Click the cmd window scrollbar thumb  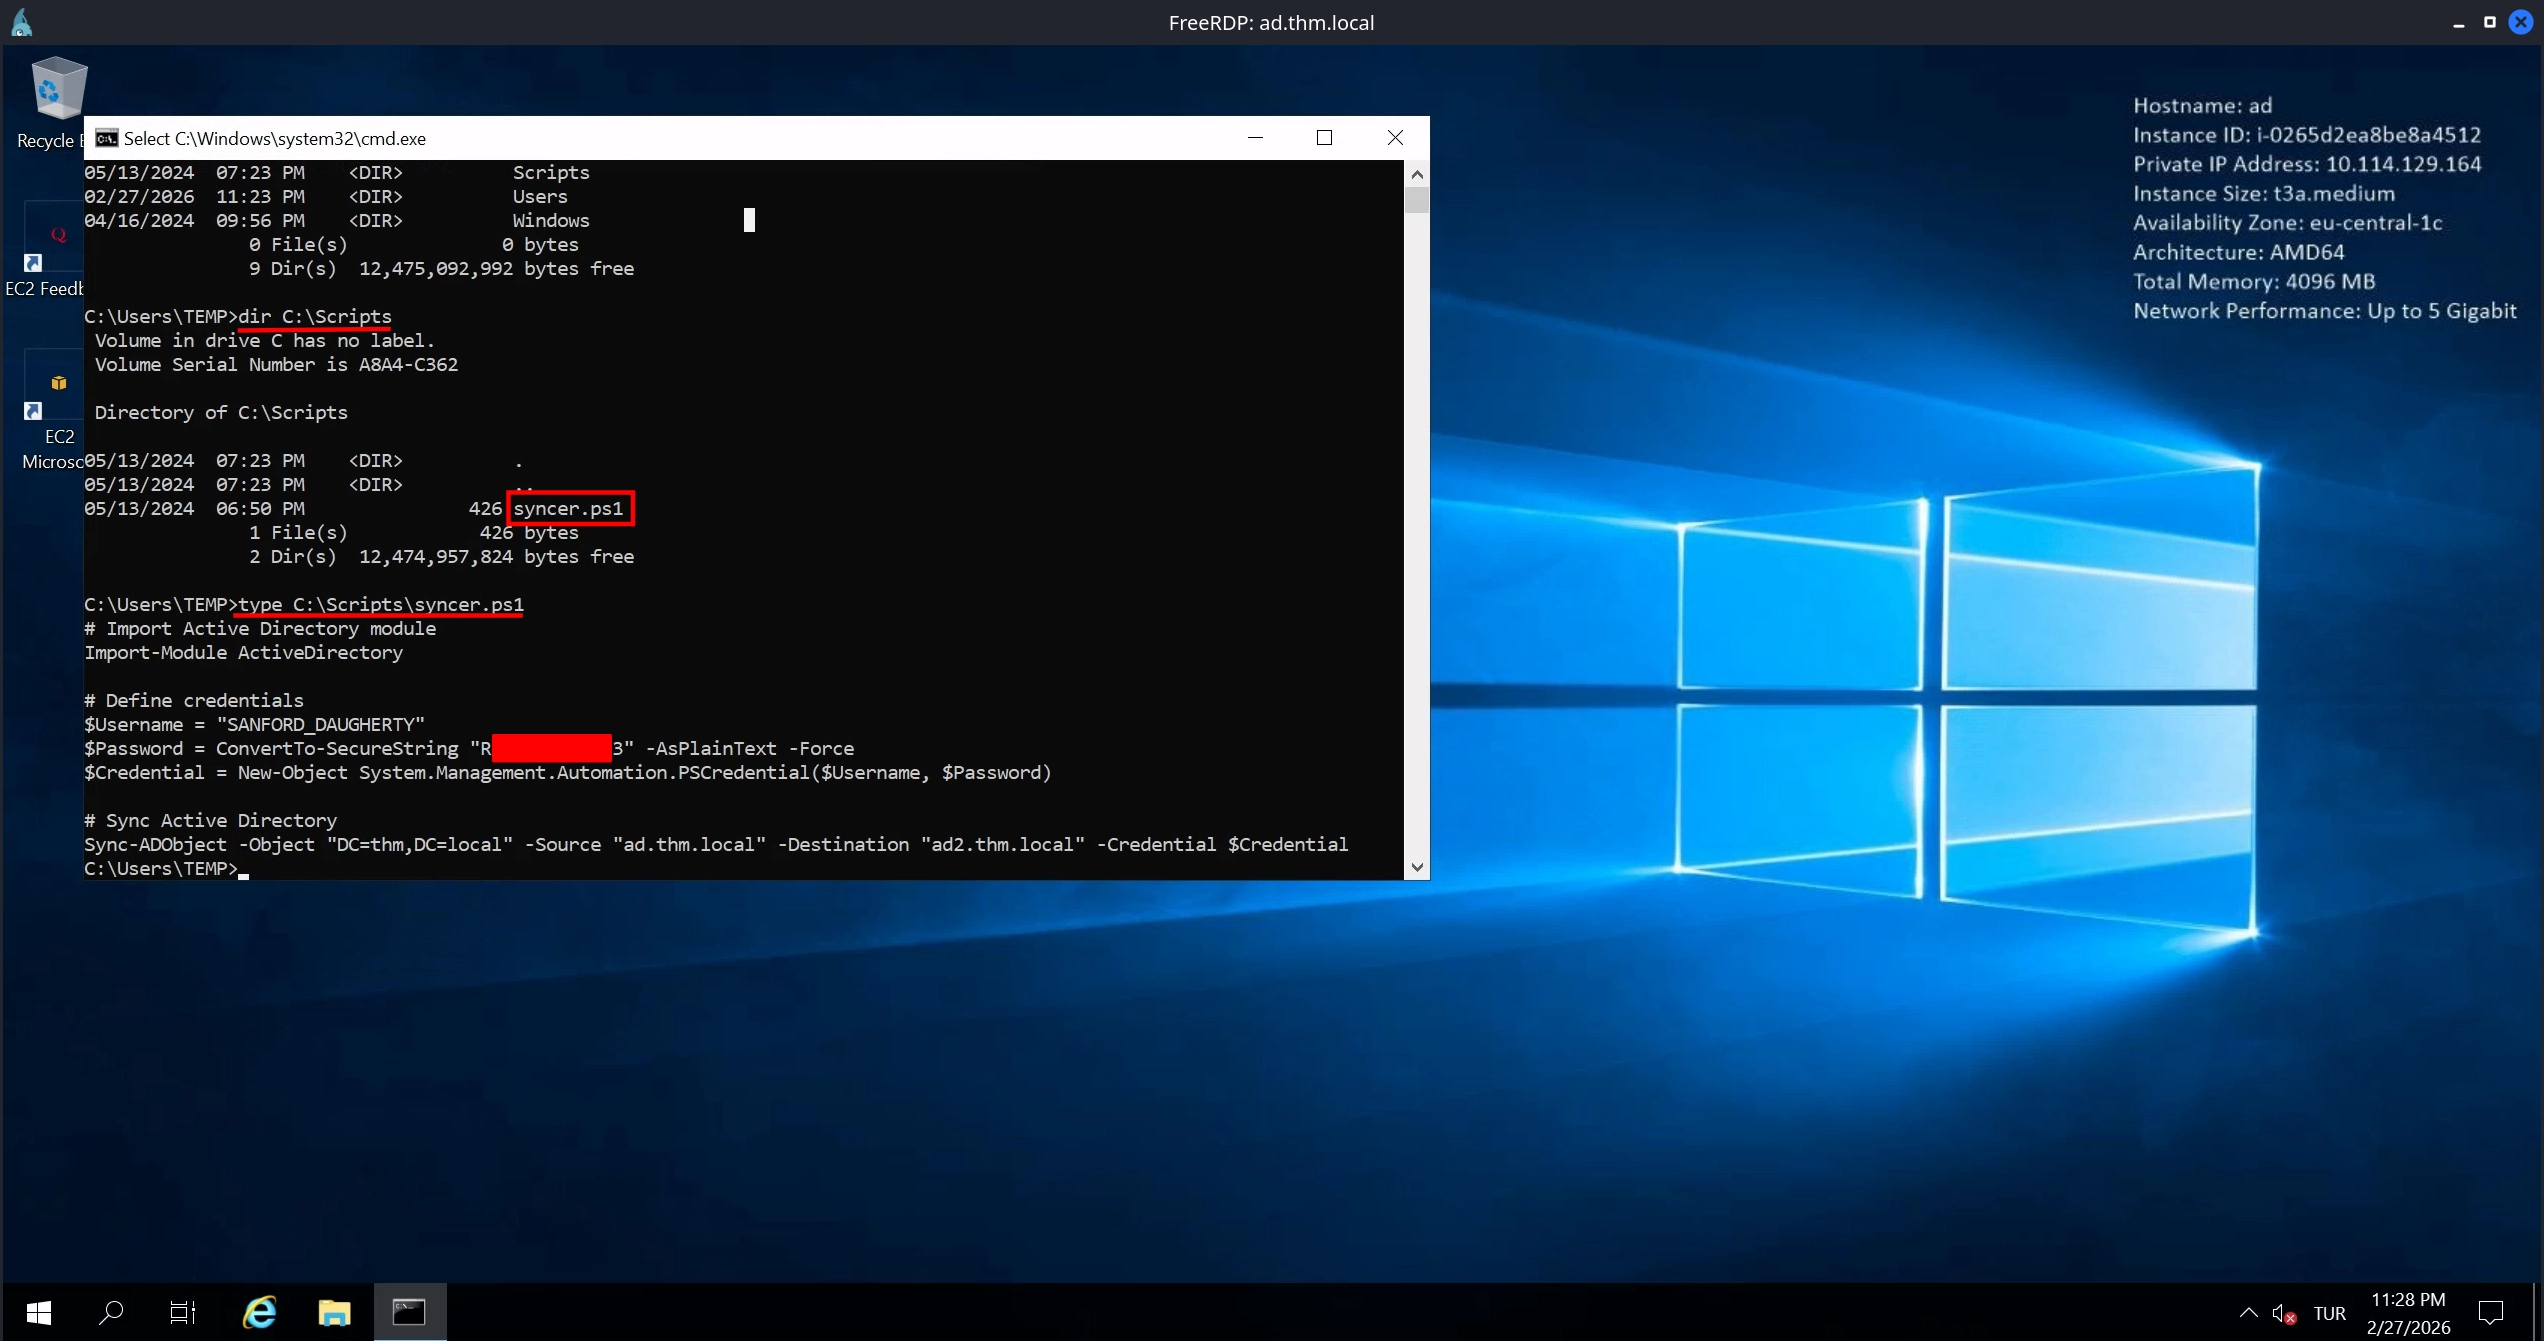click(x=1416, y=200)
